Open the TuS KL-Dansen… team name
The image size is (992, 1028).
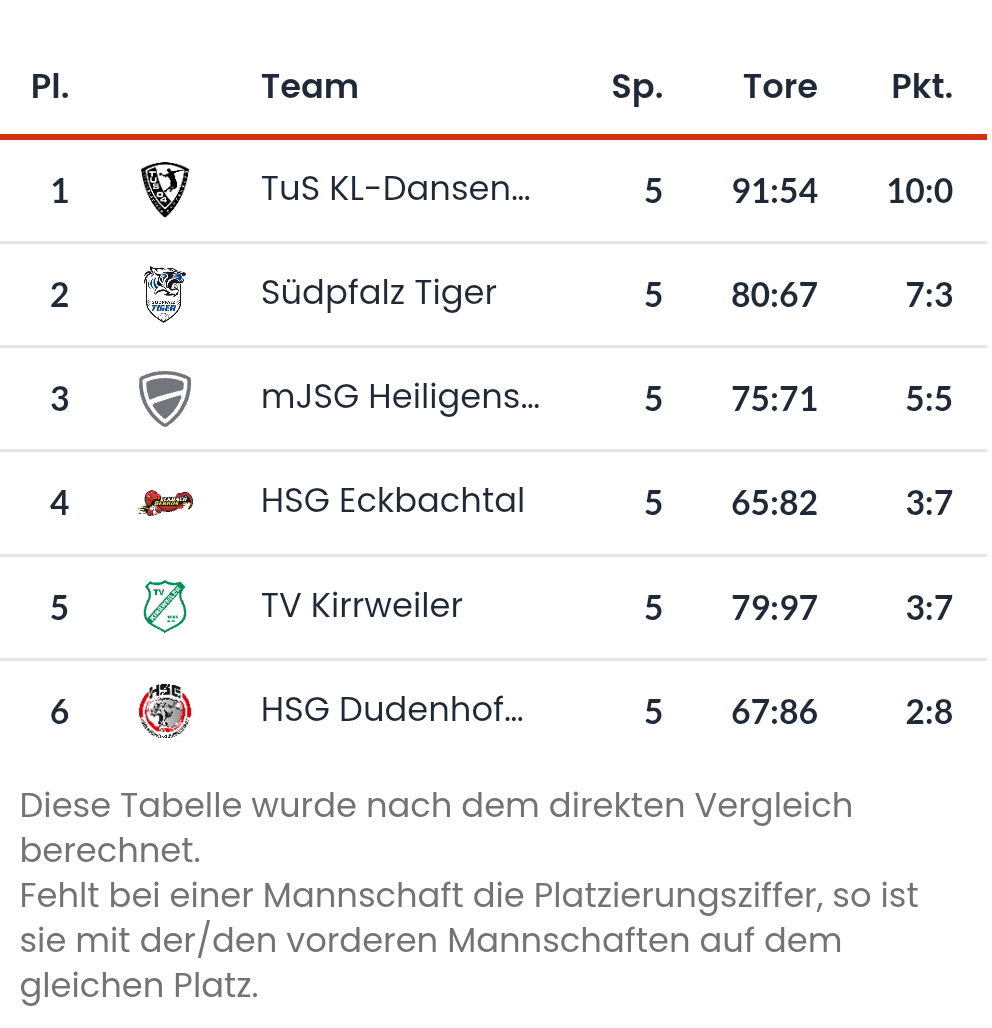(395, 189)
